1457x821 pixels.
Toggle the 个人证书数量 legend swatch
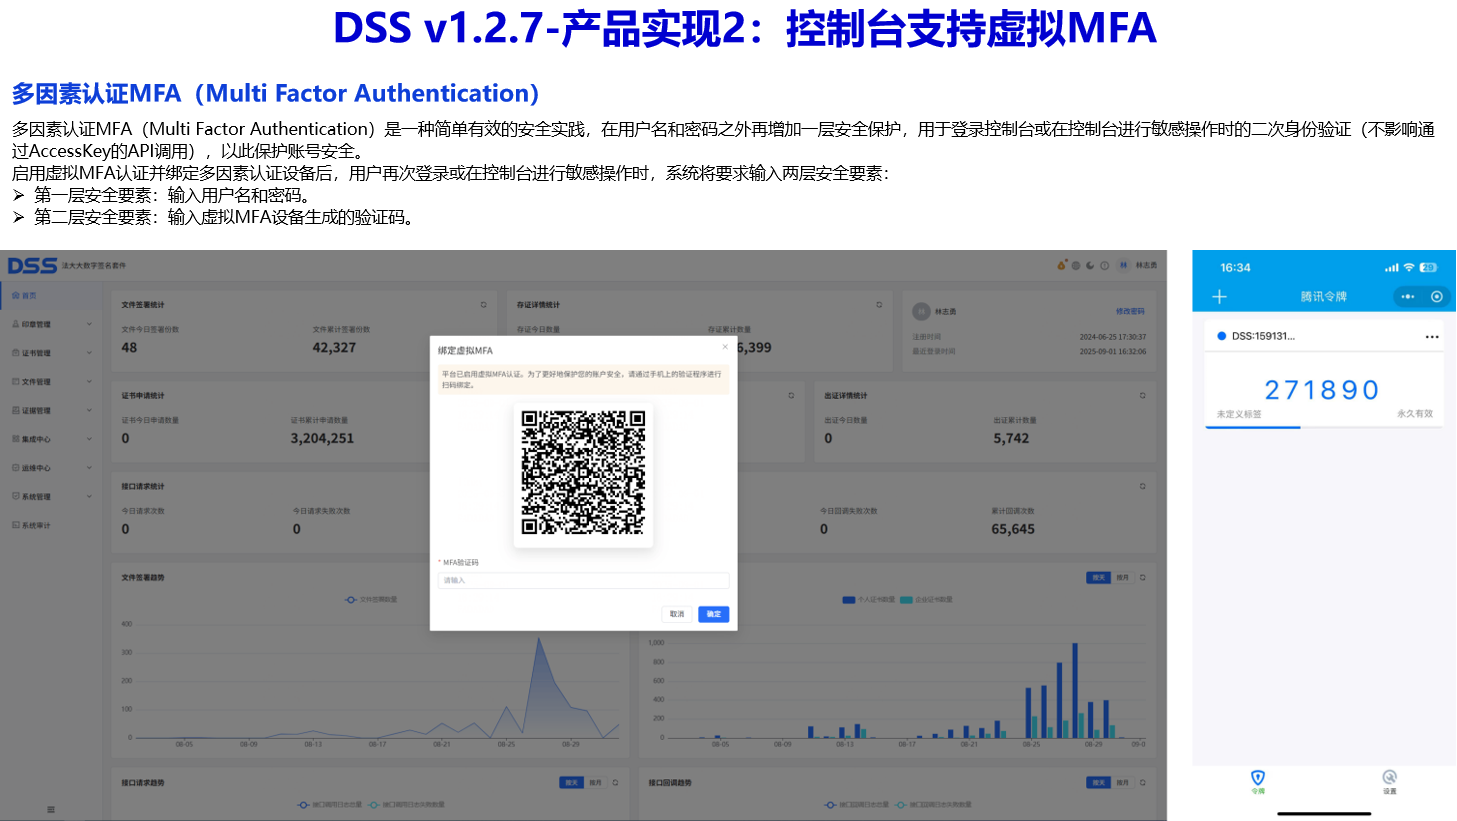tap(849, 600)
